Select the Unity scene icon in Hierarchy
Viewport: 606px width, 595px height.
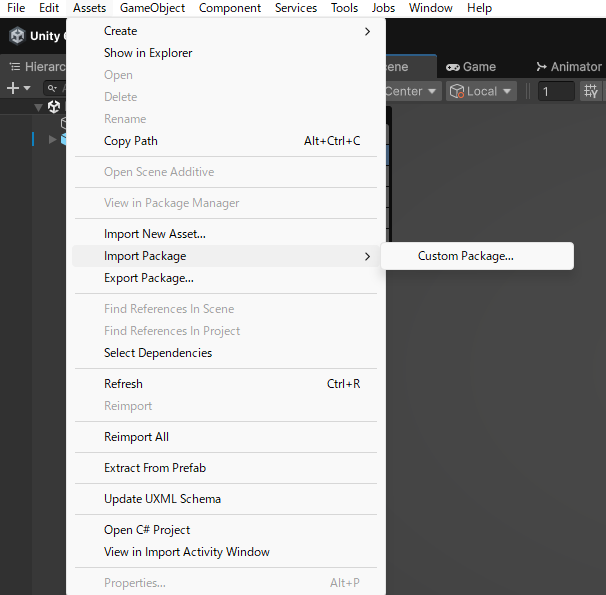point(54,106)
